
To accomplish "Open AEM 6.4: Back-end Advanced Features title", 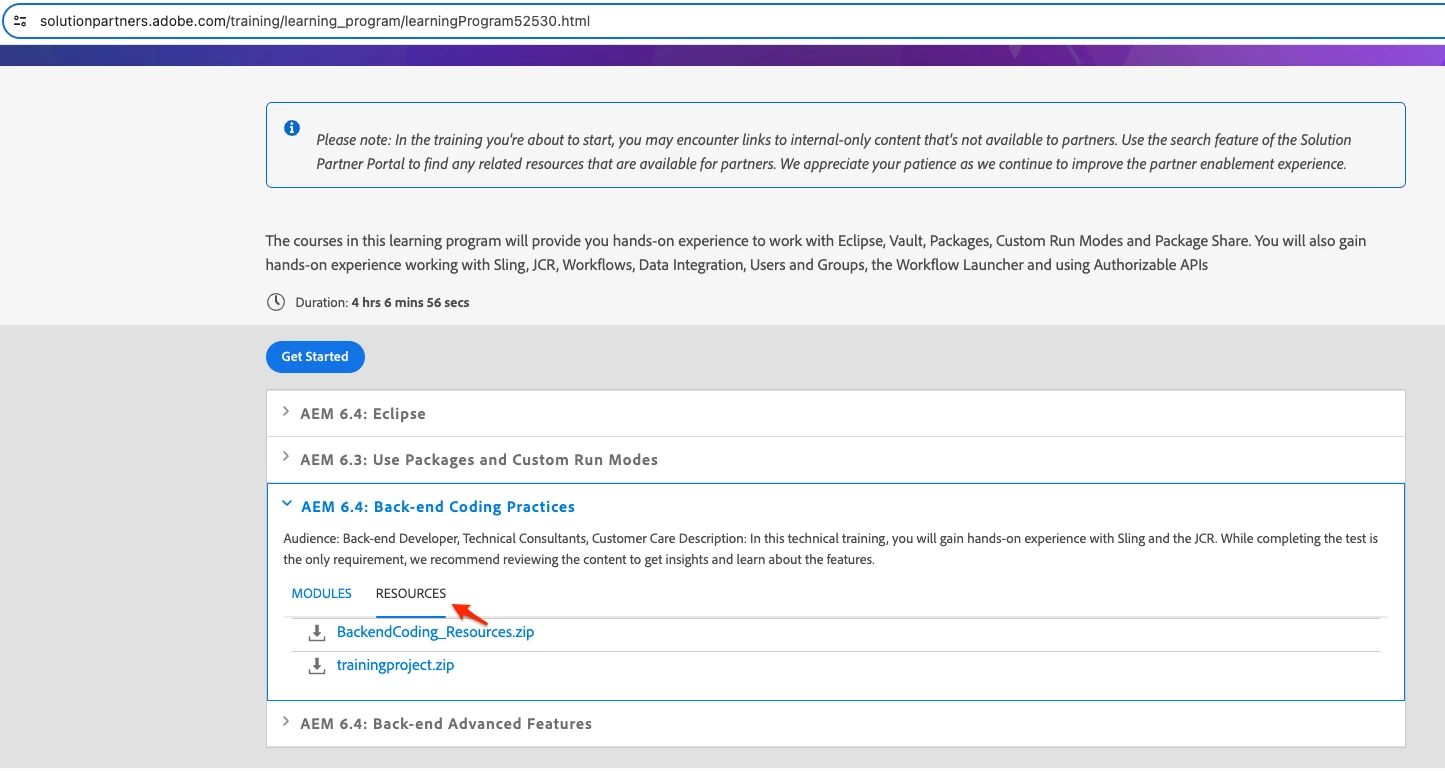I will [x=446, y=724].
